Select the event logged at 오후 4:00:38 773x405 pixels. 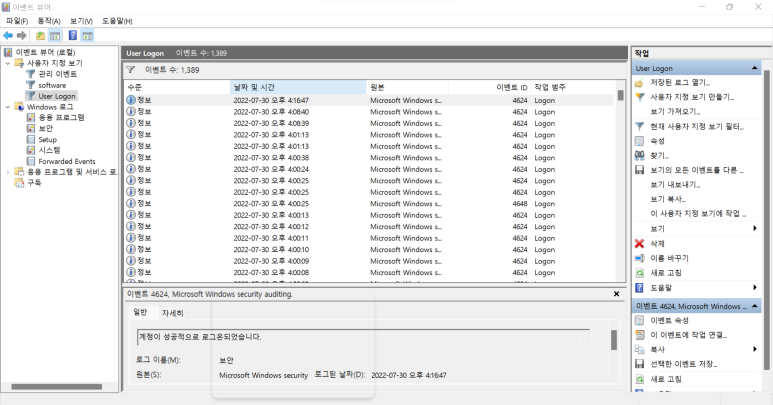pos(369,158)
